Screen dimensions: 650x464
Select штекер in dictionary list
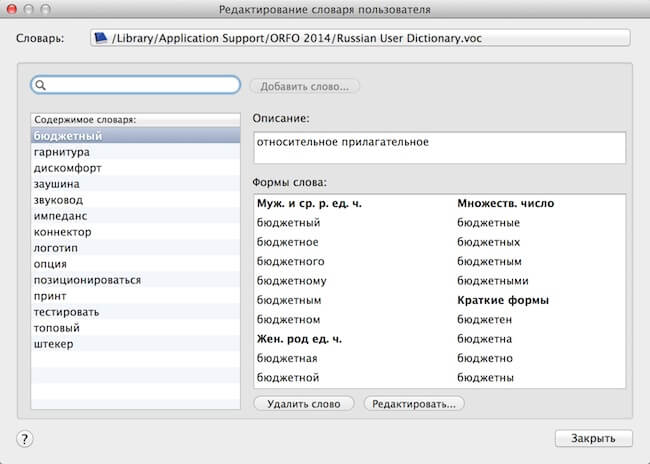(x=136, y=344)
